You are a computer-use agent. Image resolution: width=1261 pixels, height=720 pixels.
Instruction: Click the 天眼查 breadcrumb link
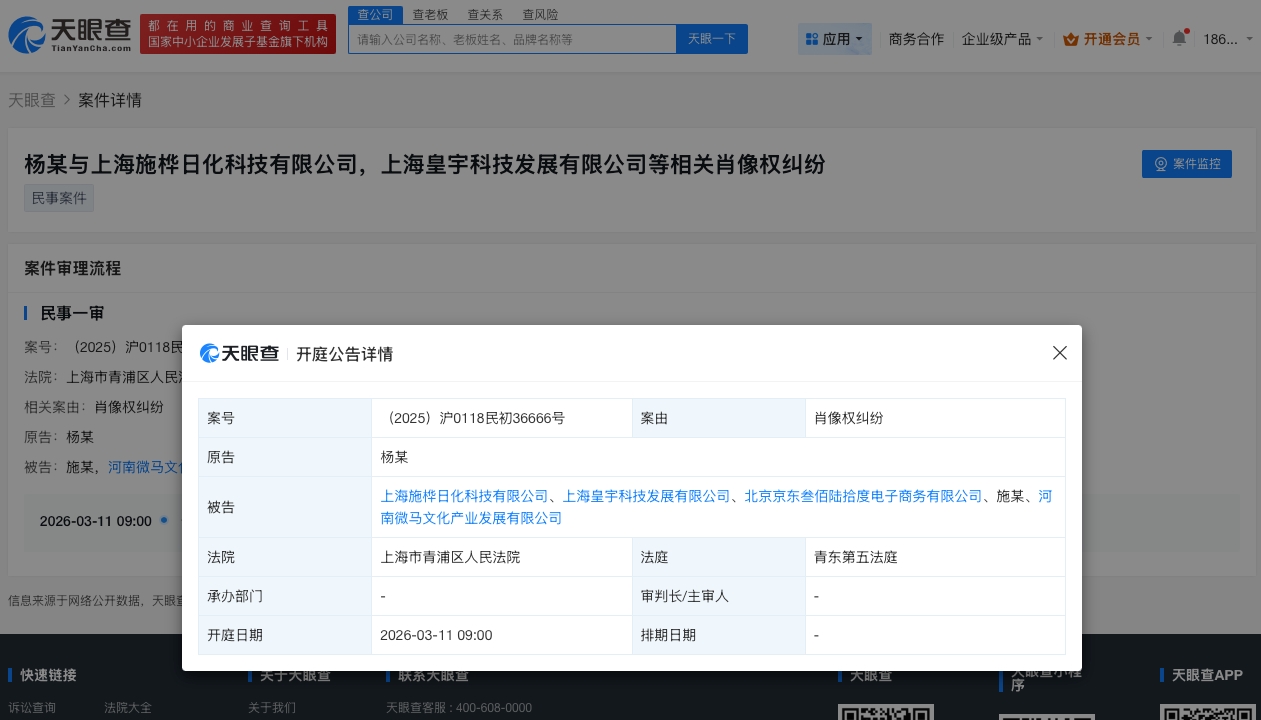point(32,100)
